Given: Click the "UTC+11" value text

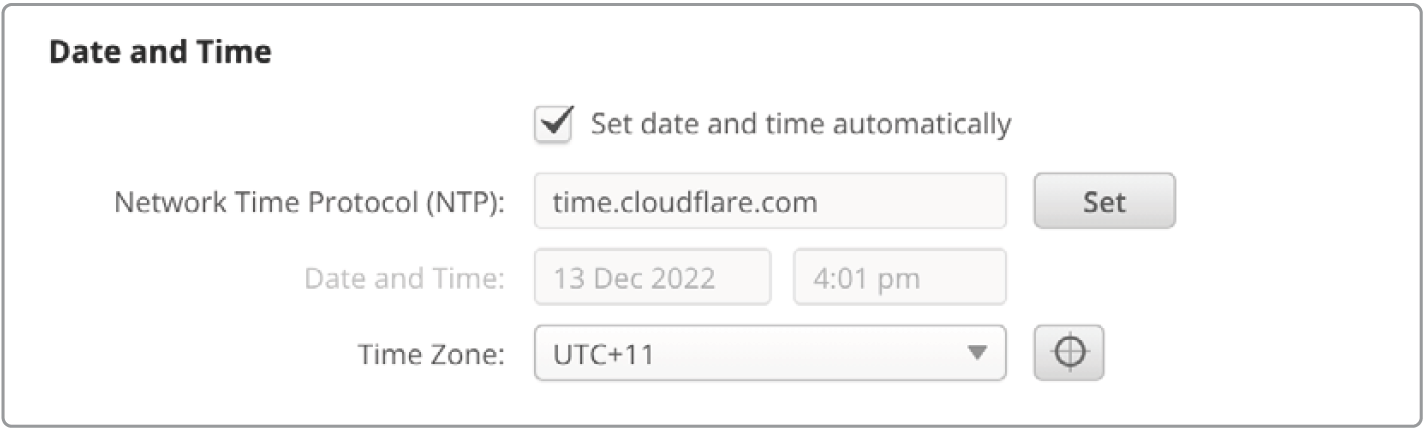Looking at the screenshot, I should [x=603, y=353].
